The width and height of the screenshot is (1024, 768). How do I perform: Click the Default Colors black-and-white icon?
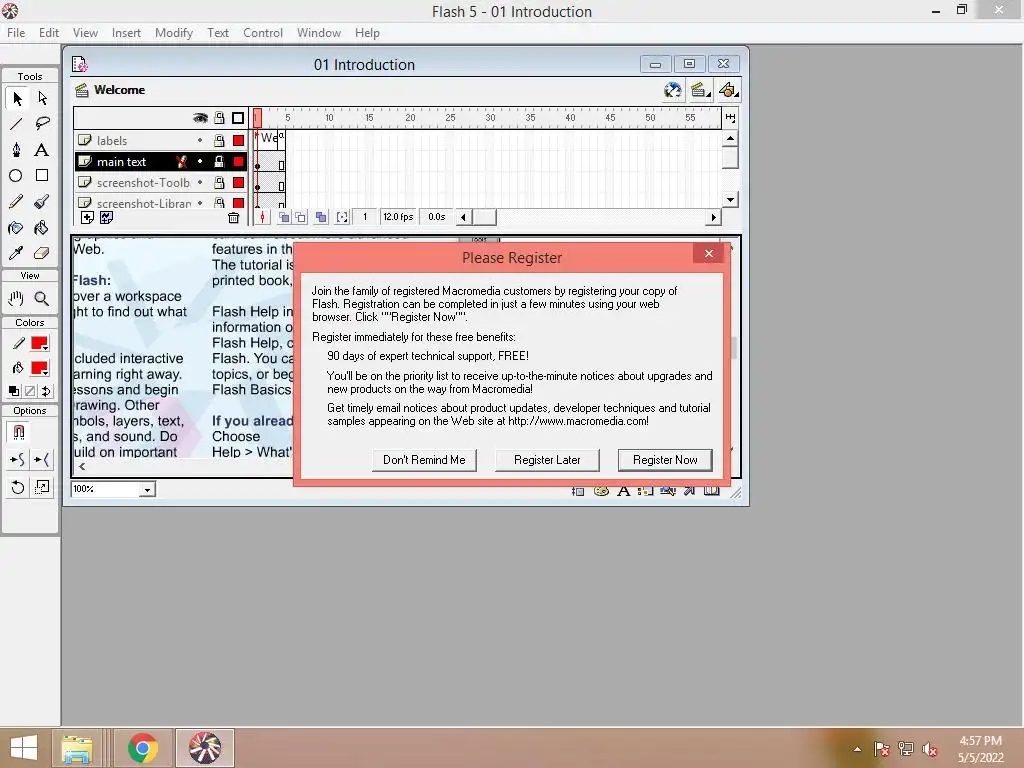(x=14, y=391)
